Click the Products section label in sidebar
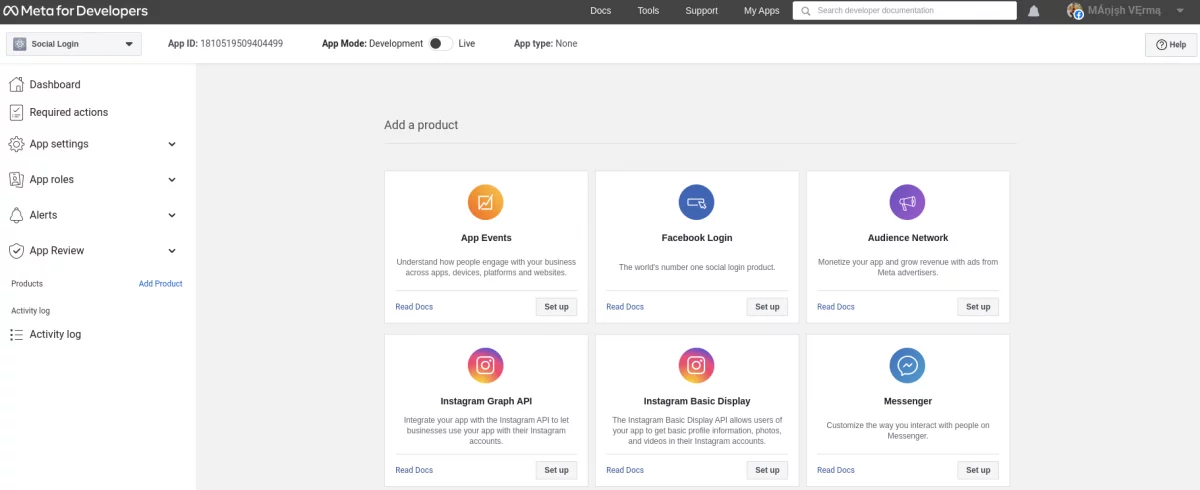1200x490 pixels. point(27,284)
